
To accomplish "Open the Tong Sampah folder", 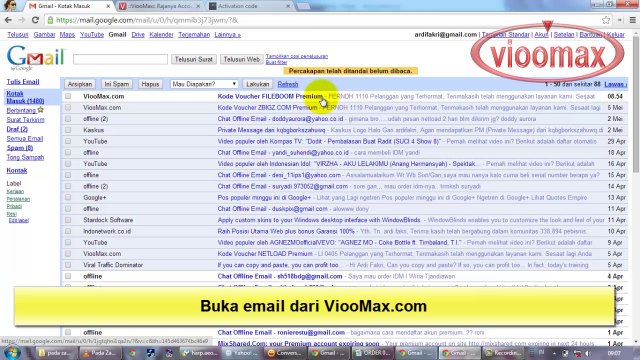I will pos(25,157).
